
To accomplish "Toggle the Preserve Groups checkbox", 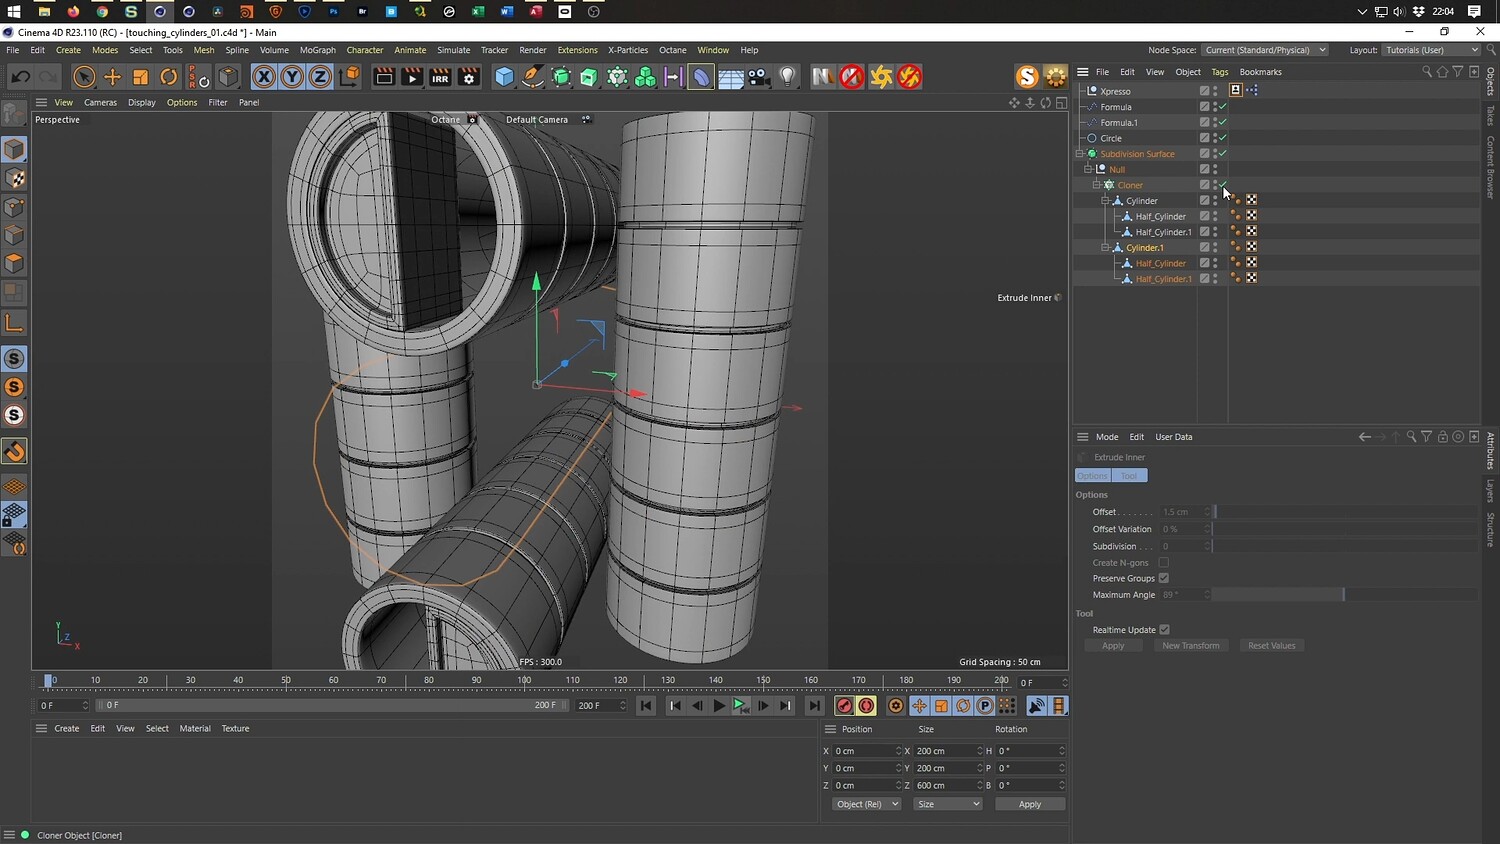I will [1164, 578].
